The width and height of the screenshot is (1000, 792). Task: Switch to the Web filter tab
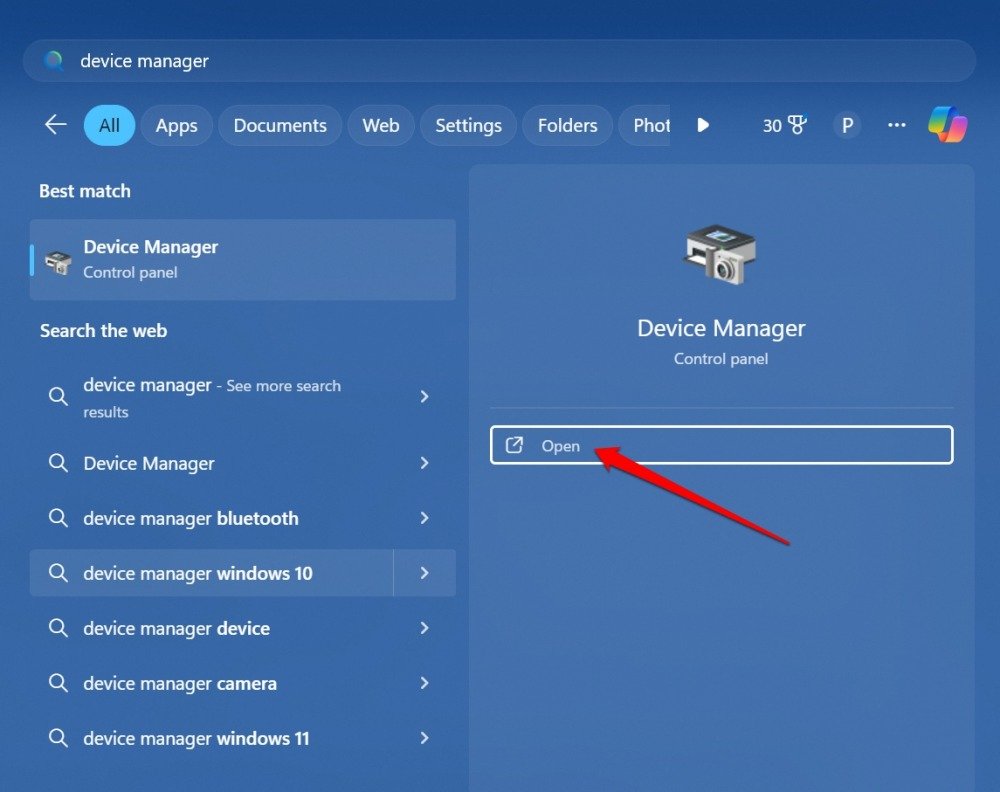[x=381, y=125]
